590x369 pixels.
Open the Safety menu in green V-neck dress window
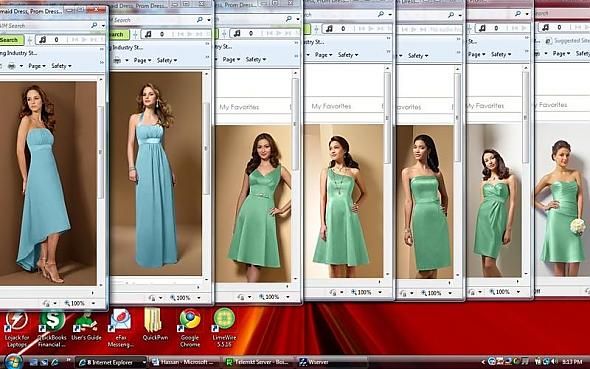[256, 59]
